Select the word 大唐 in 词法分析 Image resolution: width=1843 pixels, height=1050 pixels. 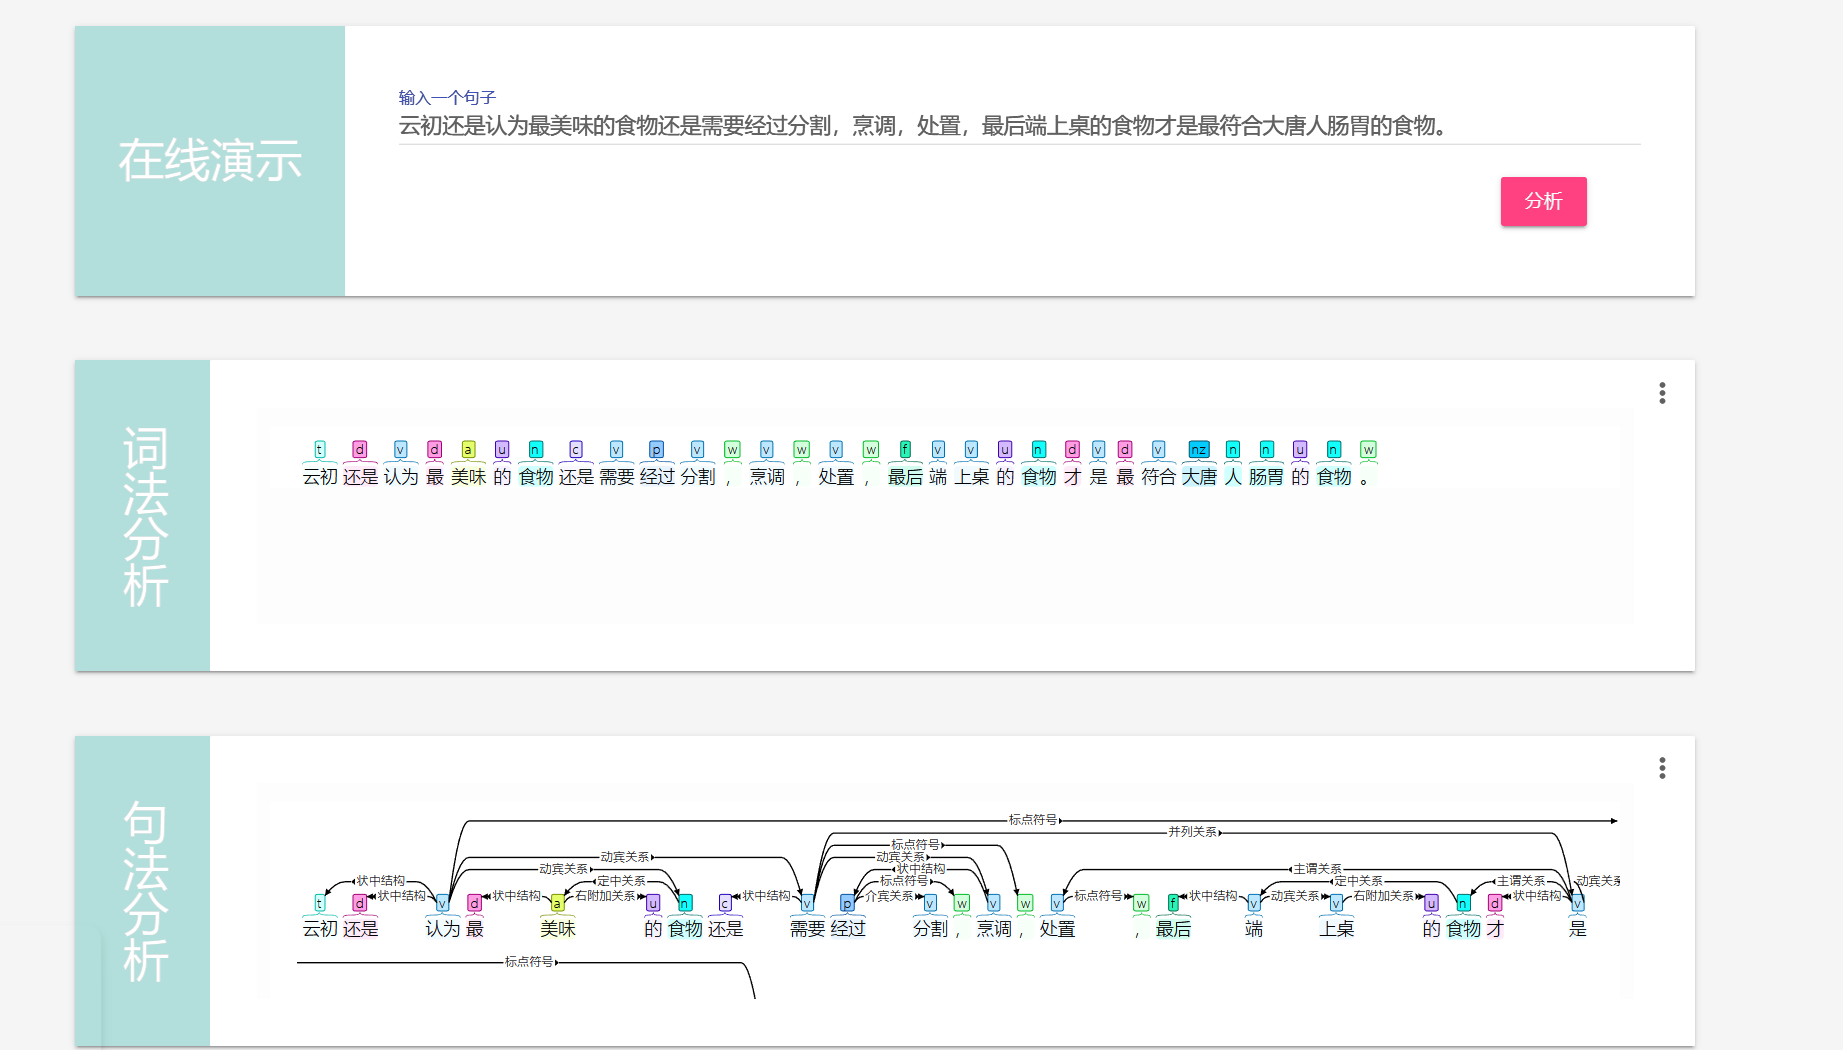[1199, 477]
